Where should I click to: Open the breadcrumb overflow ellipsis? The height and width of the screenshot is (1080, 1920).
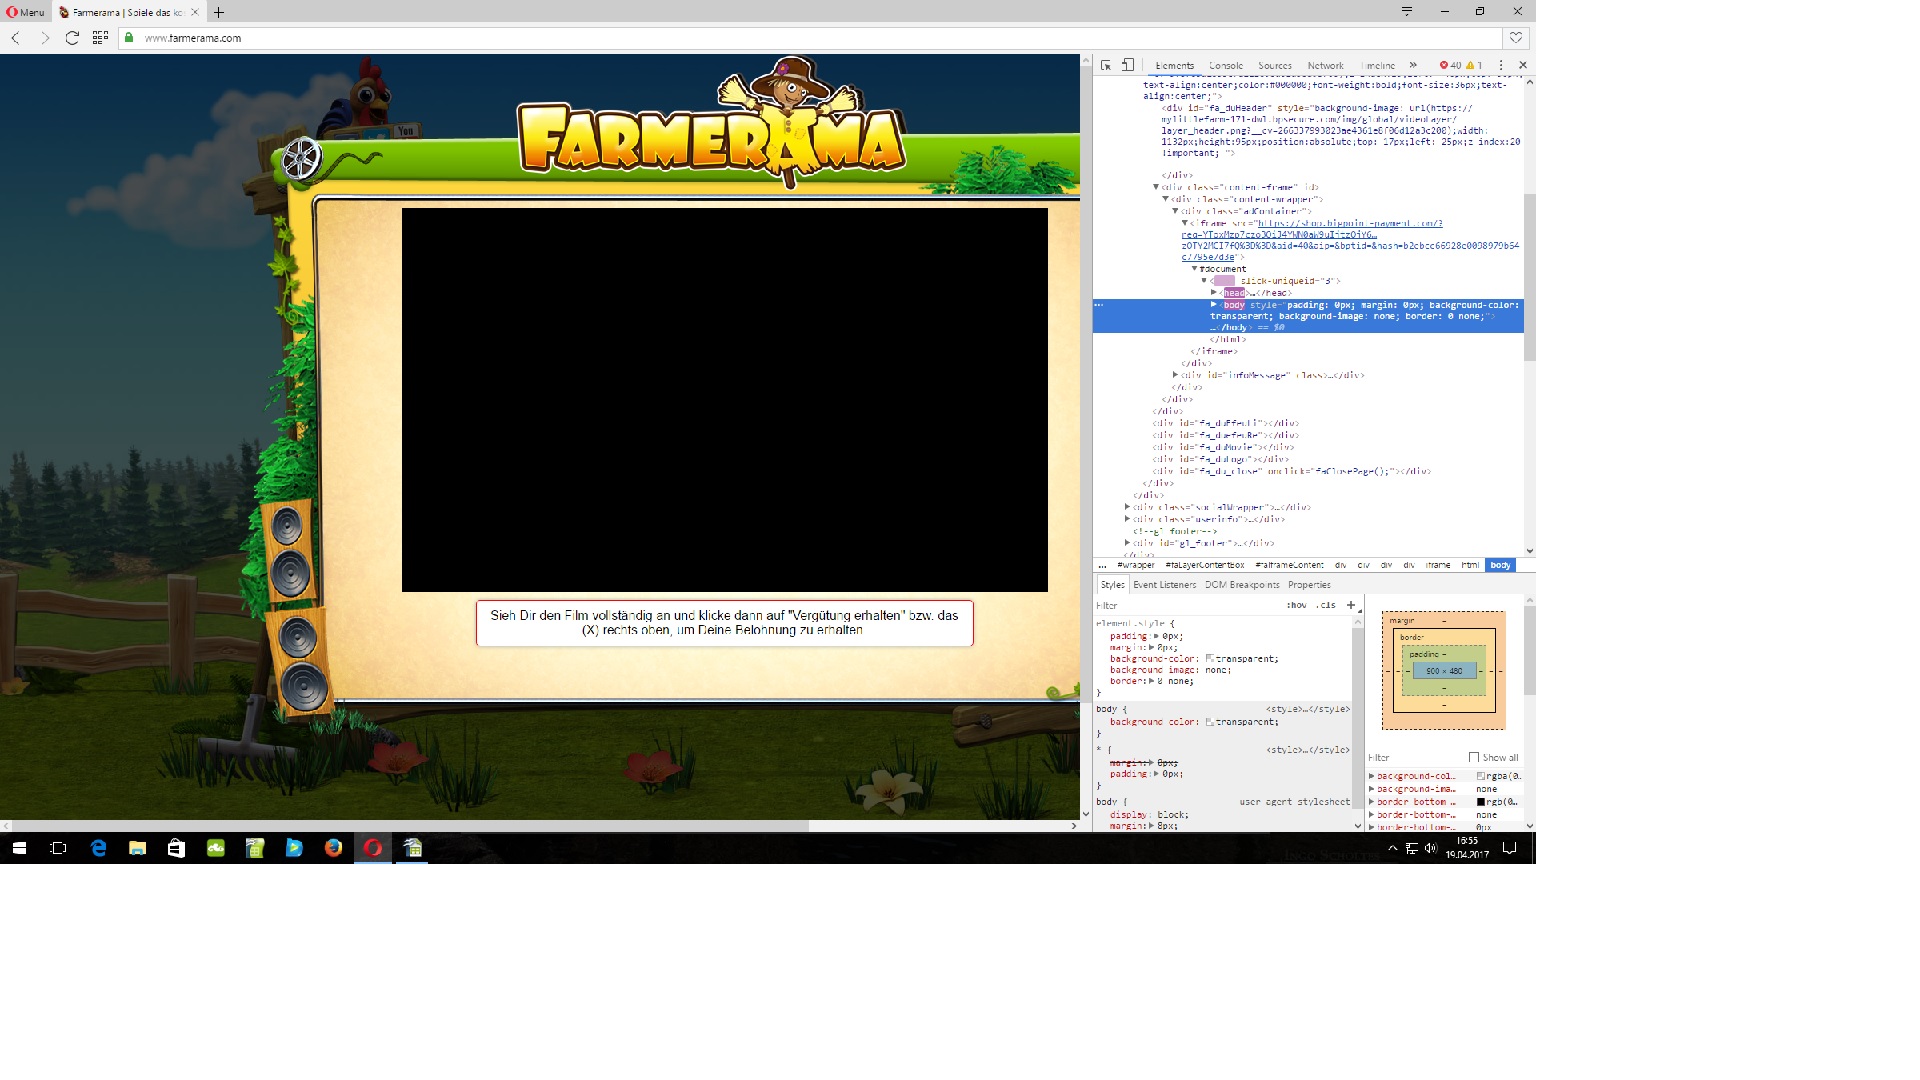click(1103, 565)
